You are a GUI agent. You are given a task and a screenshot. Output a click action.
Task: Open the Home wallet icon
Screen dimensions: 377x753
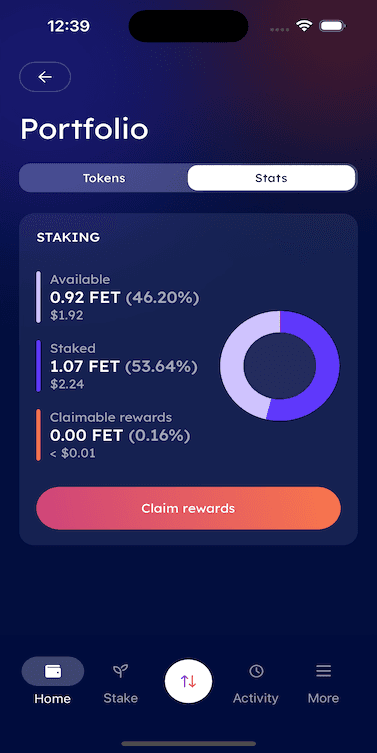[53, 671]
